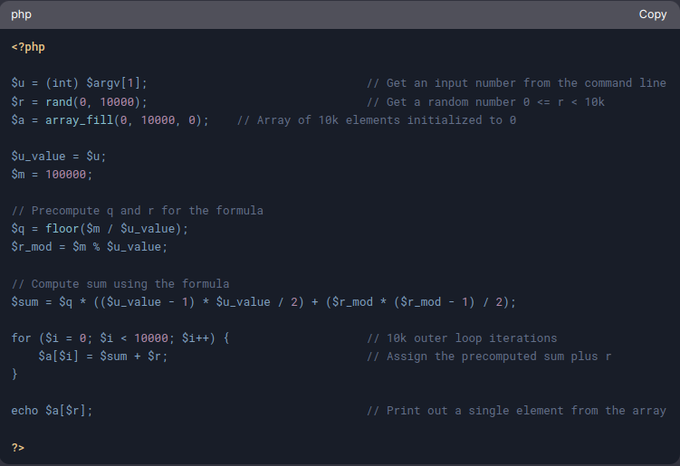Viewport: 680px width, 466px height.
Task: Click the php language label in the header
Action: [x=21, y=15]
